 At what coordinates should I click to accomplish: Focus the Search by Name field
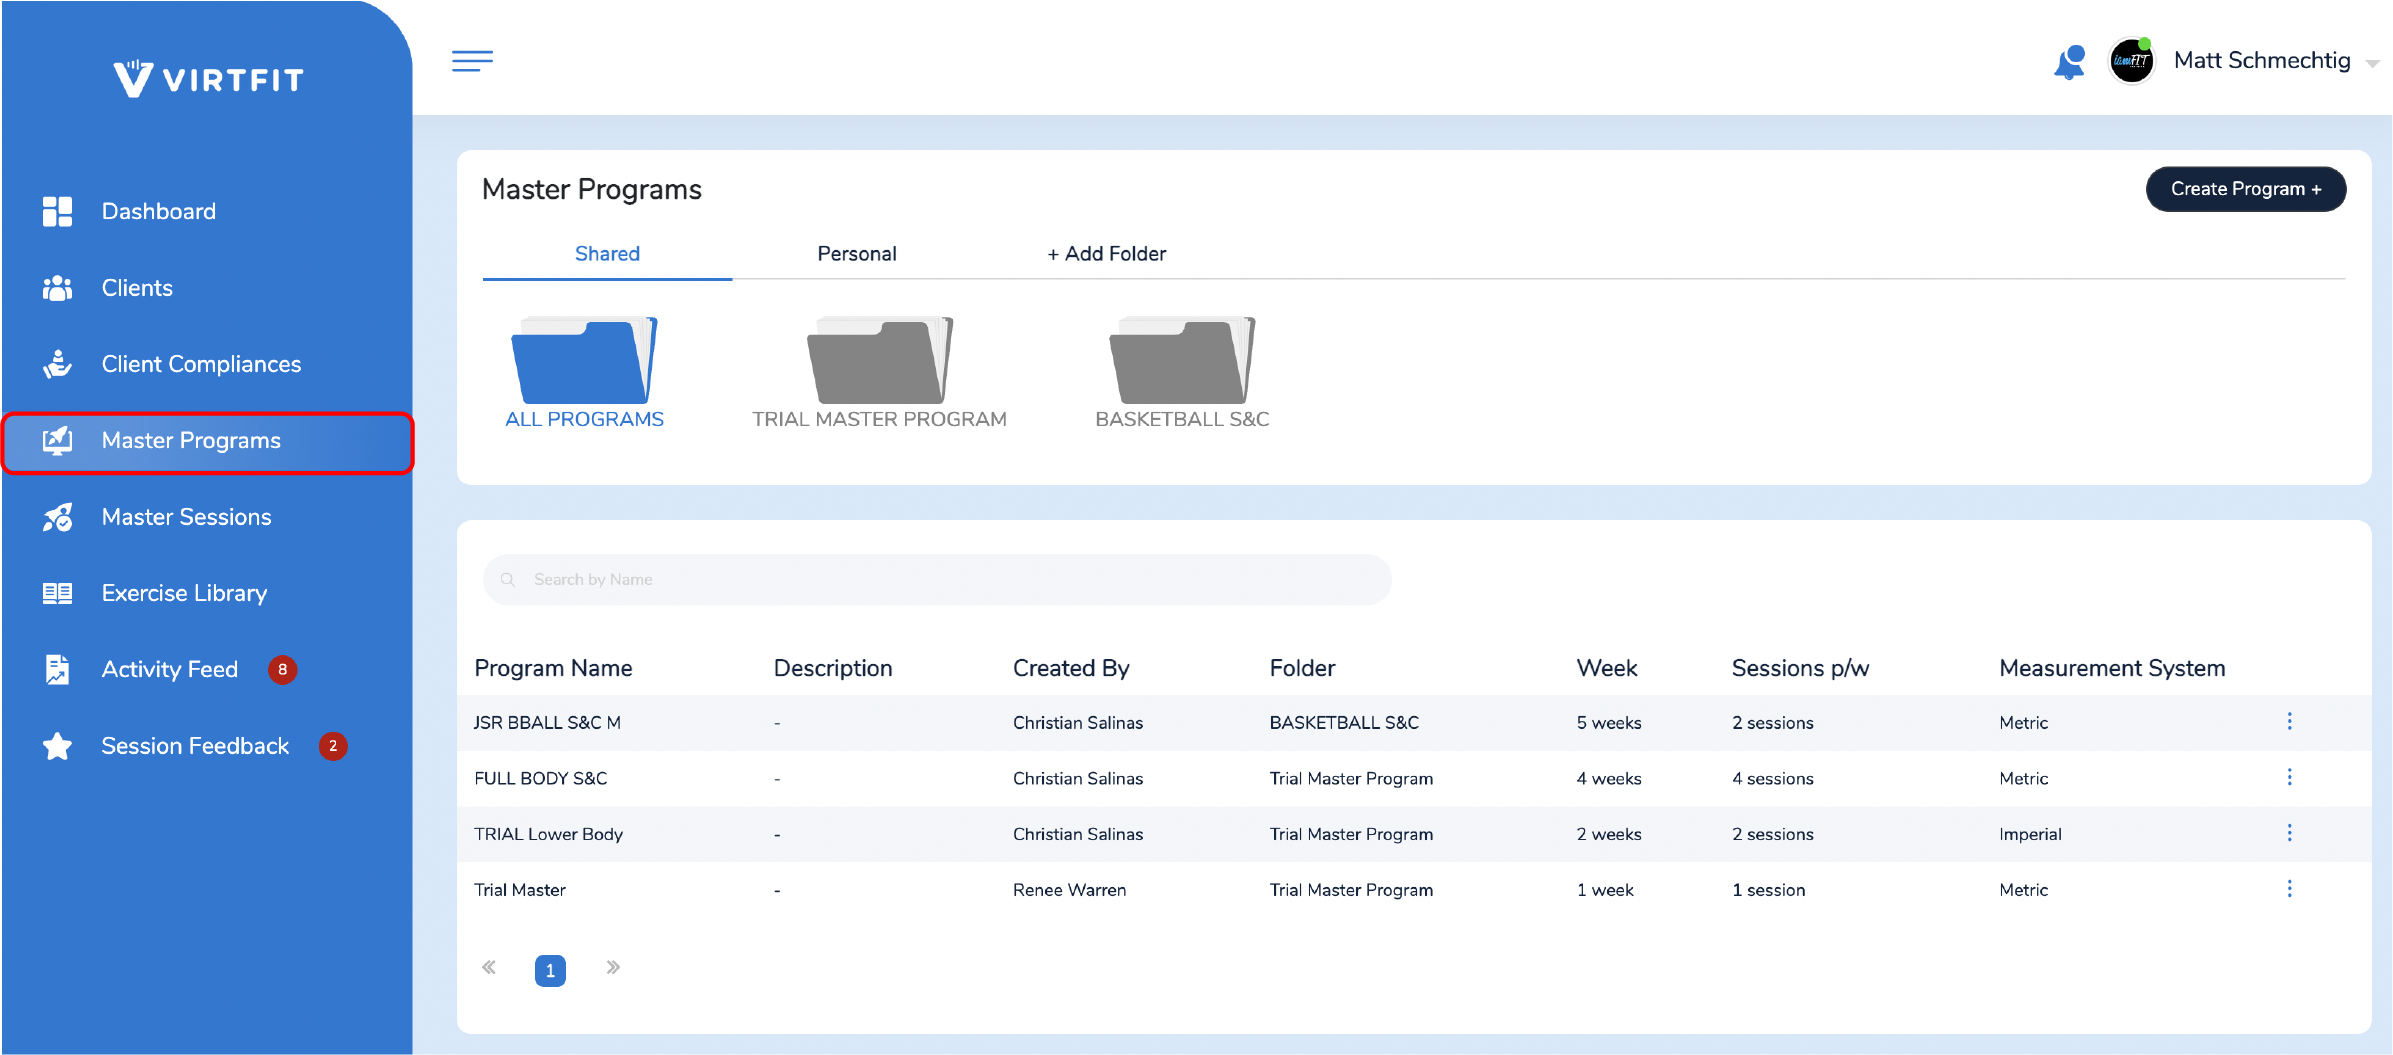(937, 580)
